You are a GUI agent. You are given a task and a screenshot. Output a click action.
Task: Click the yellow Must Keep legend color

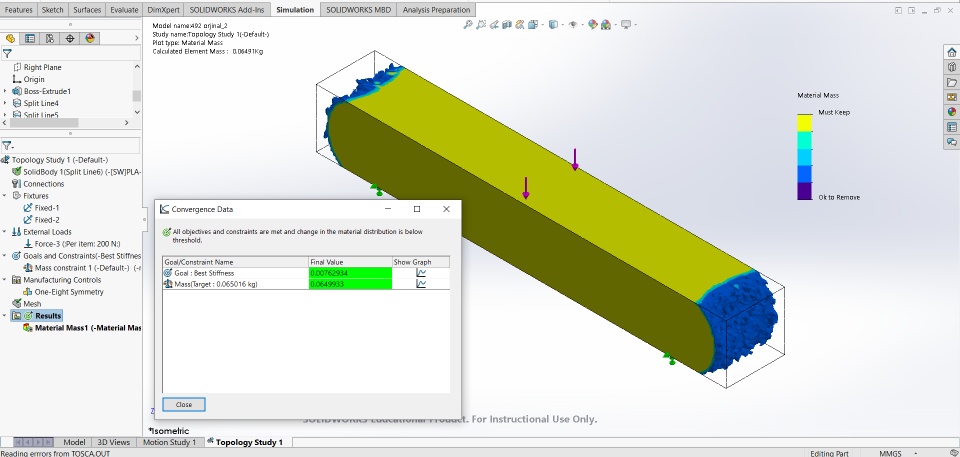[x=804, y=123]
